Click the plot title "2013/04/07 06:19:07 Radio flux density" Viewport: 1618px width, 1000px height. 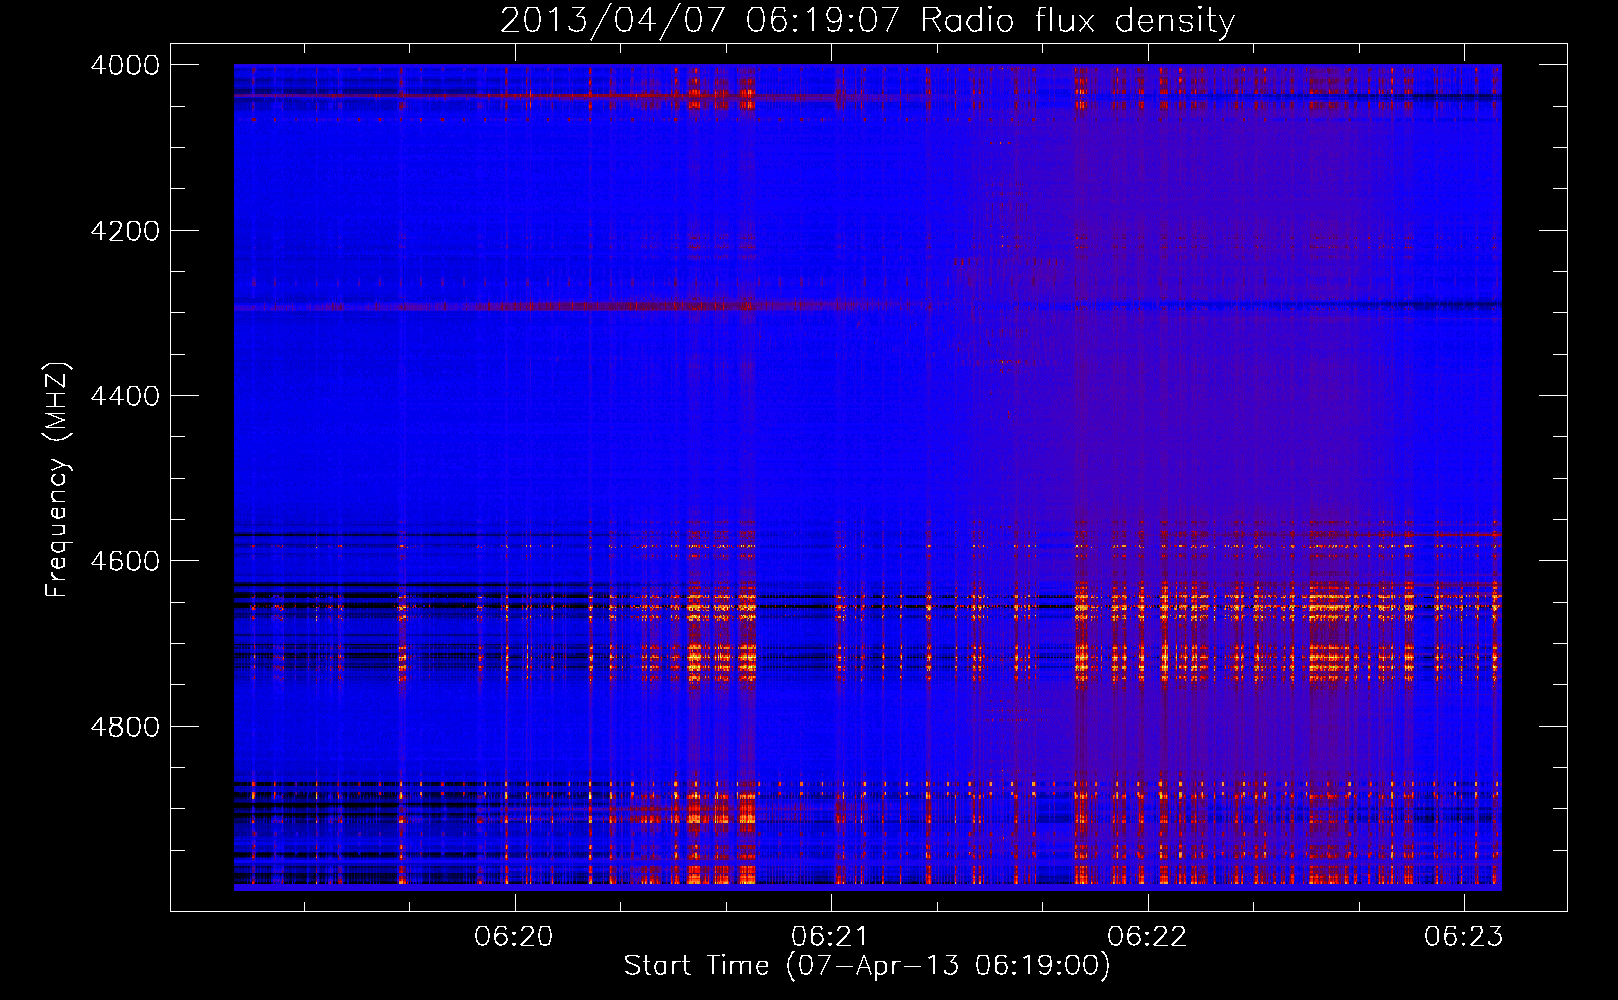click(867, 21)
